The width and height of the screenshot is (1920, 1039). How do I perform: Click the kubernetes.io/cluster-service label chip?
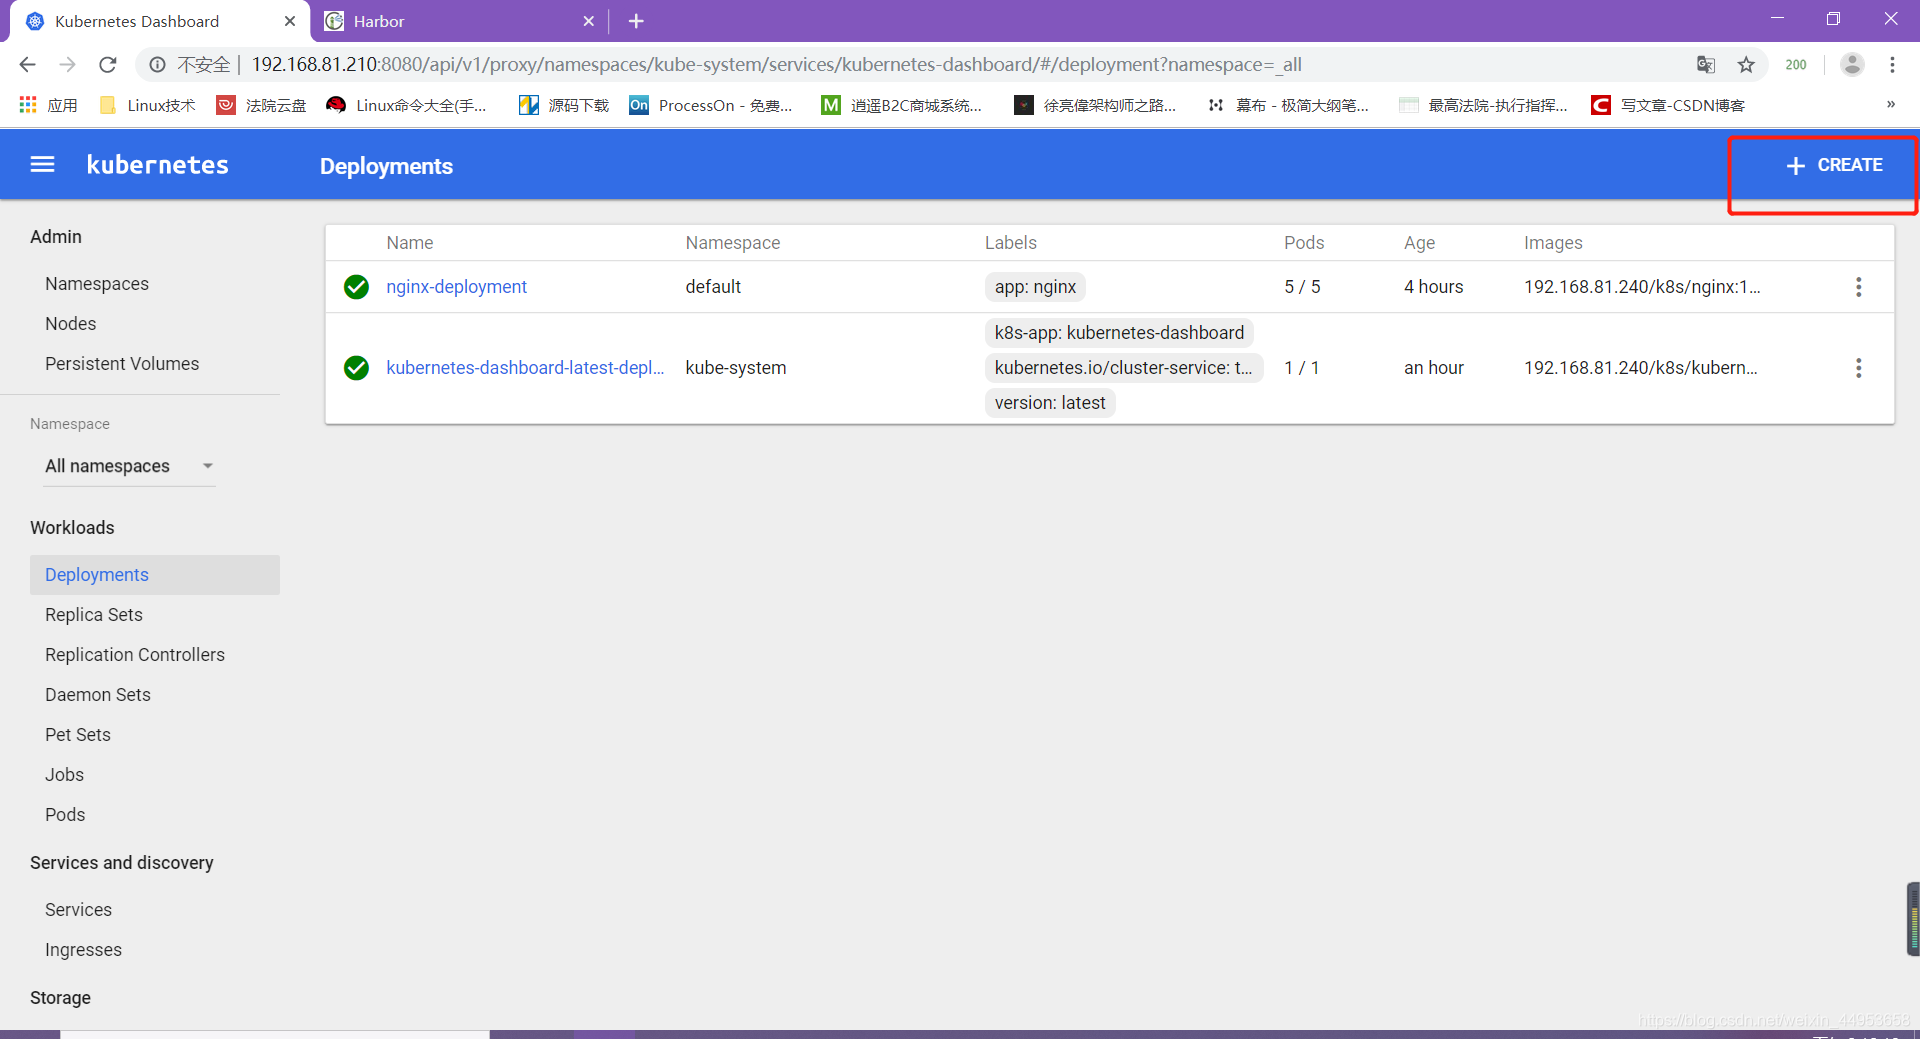coord(1124,368)
